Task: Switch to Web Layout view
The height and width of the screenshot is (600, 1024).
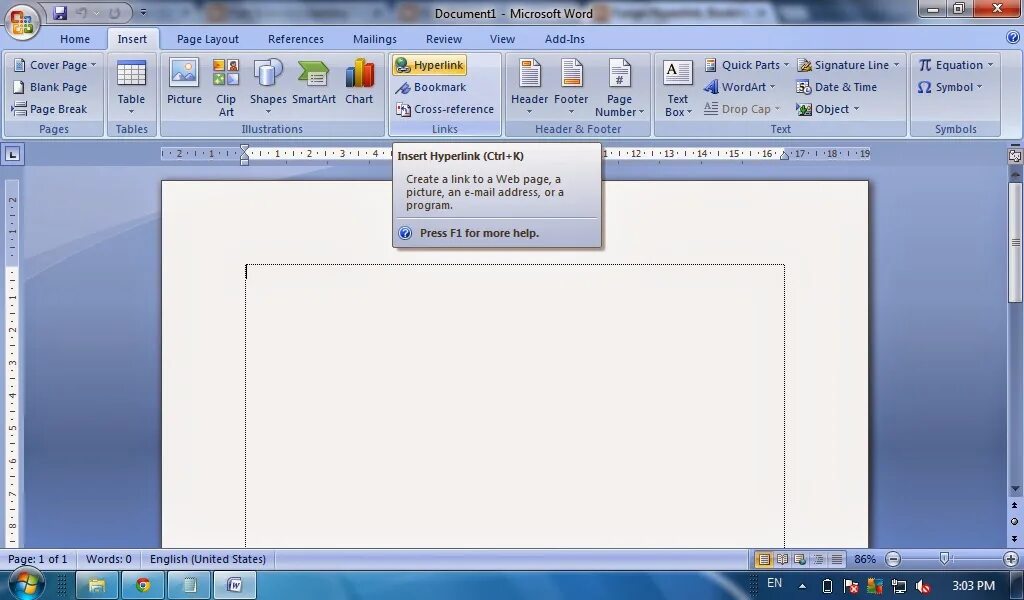Action: (799, 559)
